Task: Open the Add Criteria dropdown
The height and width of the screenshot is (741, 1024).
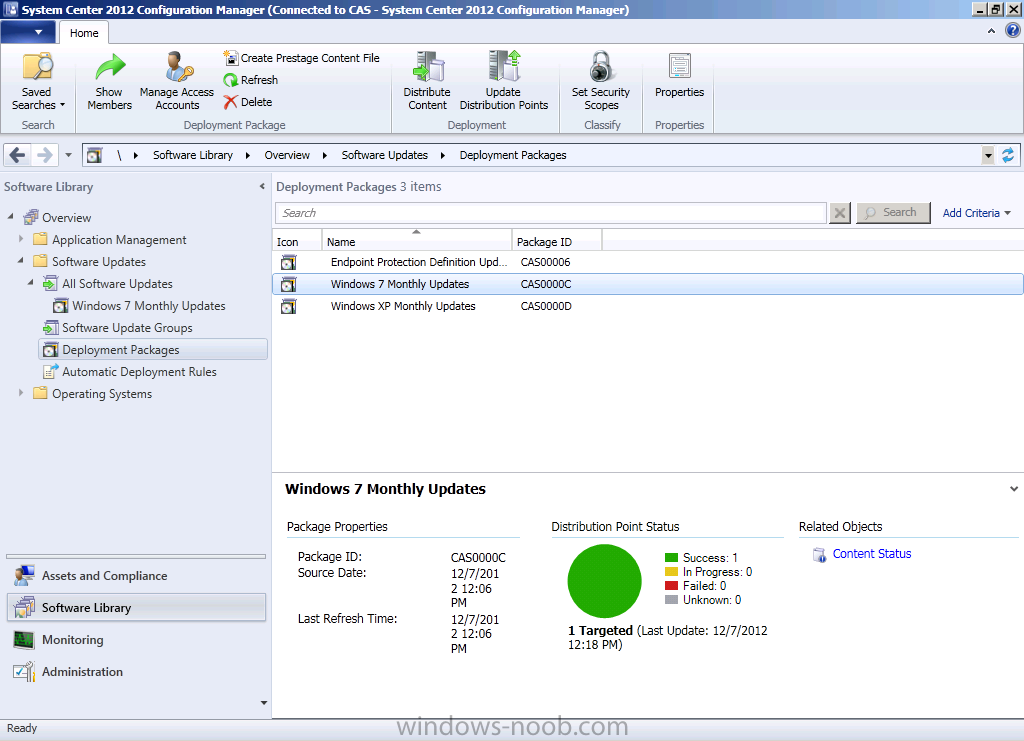Action: [976, 213]
